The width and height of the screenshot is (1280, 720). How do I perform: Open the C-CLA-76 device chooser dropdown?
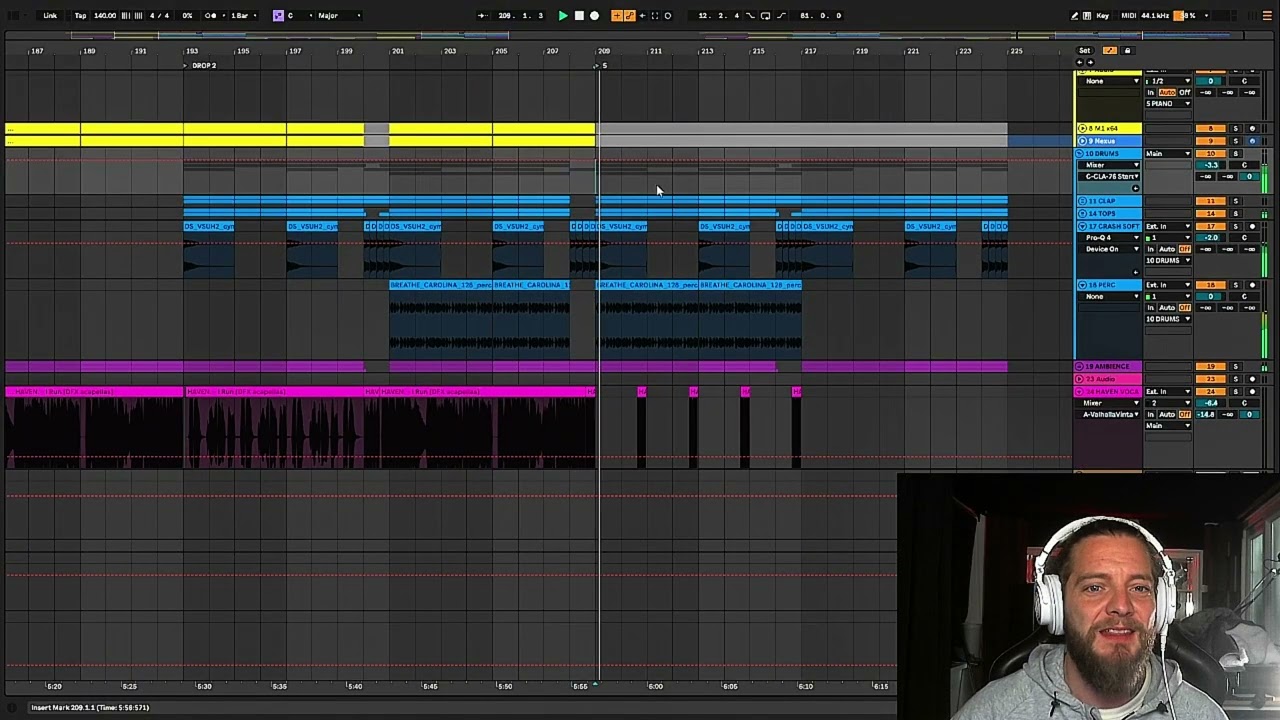tap(1109, 176)
